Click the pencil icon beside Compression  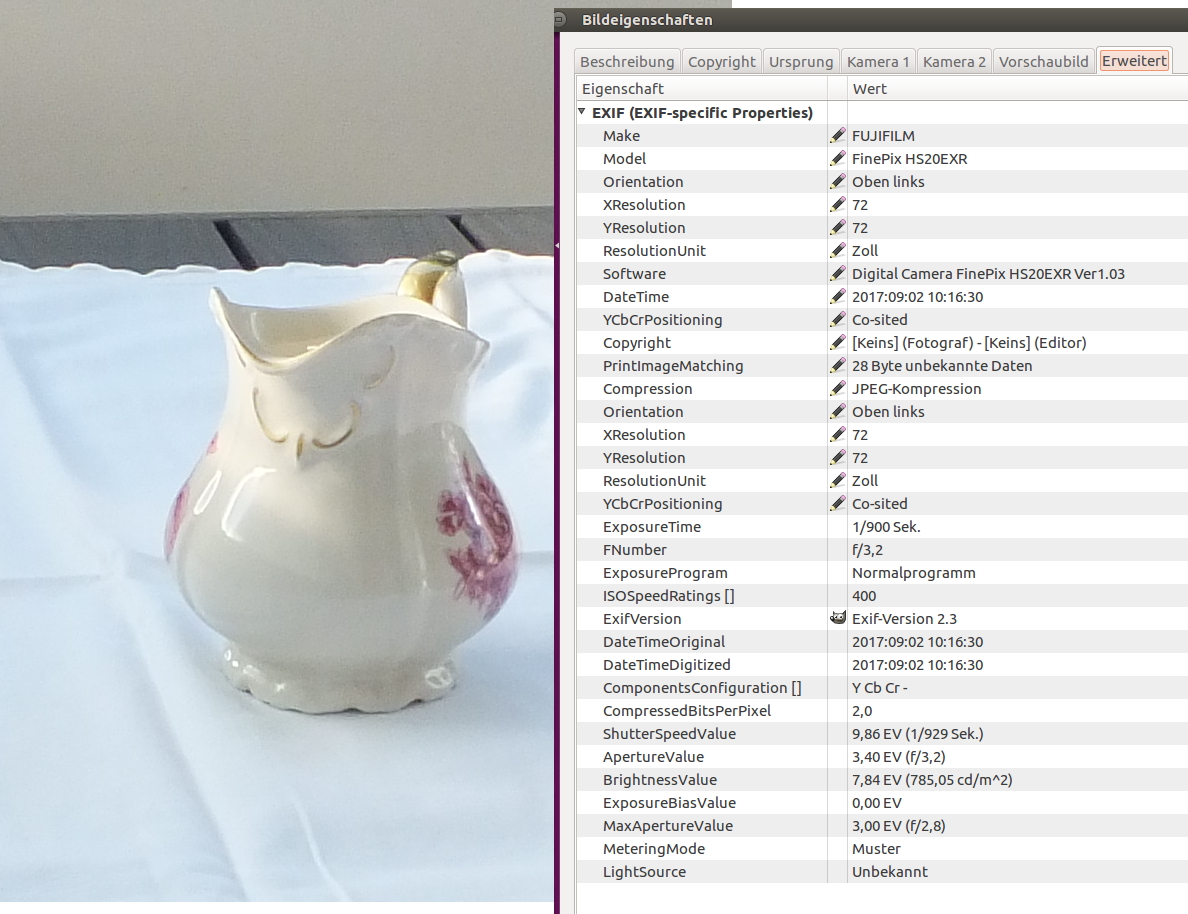(x=837, y=389)
